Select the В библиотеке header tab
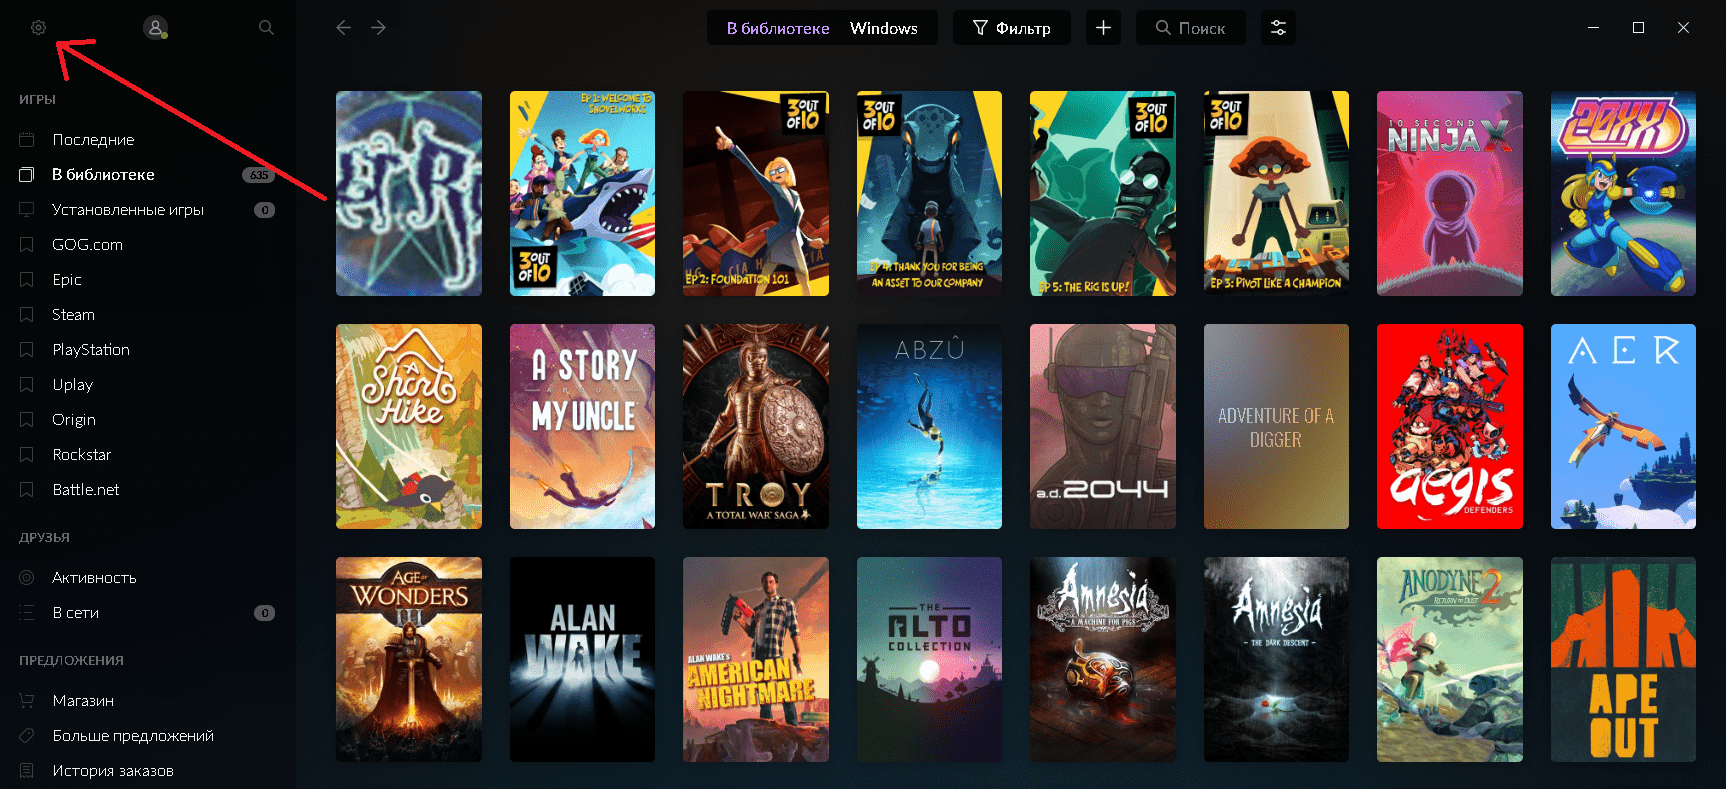The width and height of the screenshot is (1726, 789). click(x=778, y=28)
